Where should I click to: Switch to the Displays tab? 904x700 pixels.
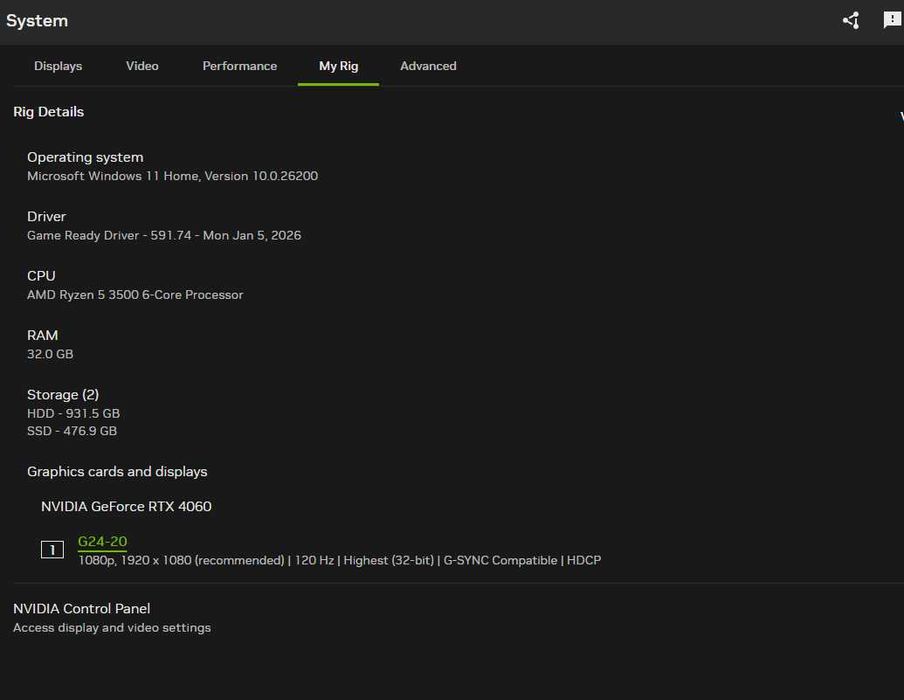[58, 66]
